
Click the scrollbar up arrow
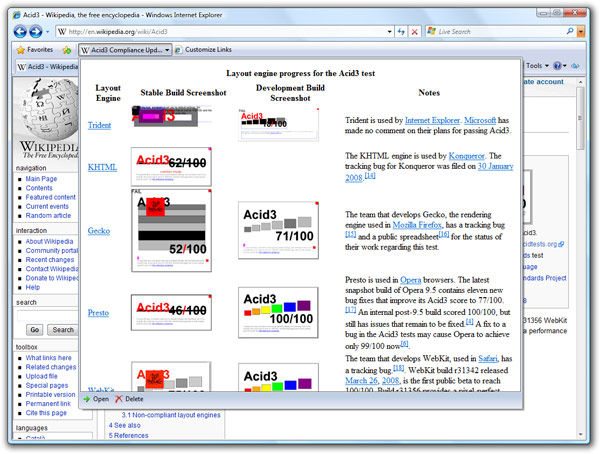tap(580, 82)
